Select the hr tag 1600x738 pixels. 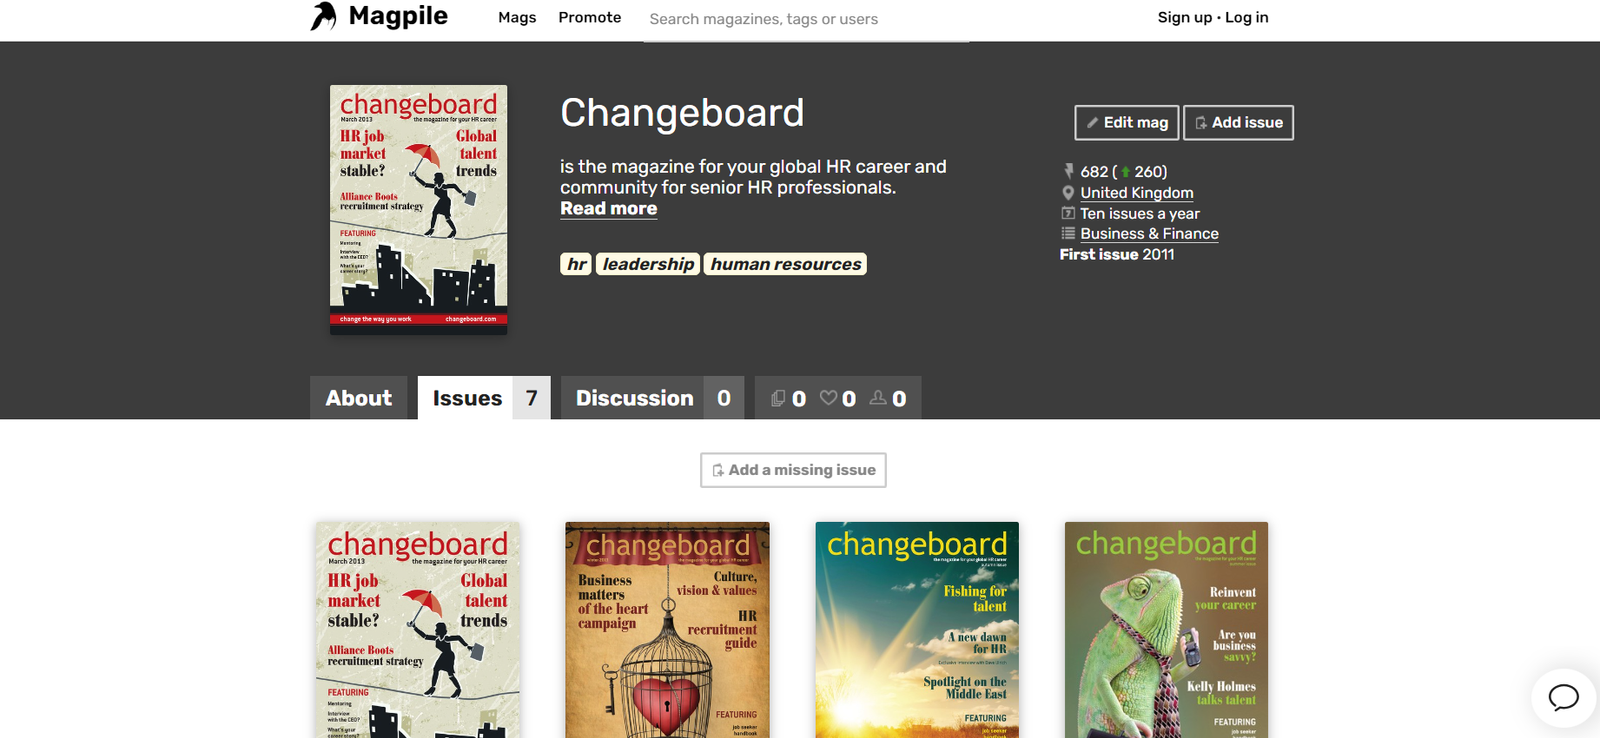[x=576, y=264]
